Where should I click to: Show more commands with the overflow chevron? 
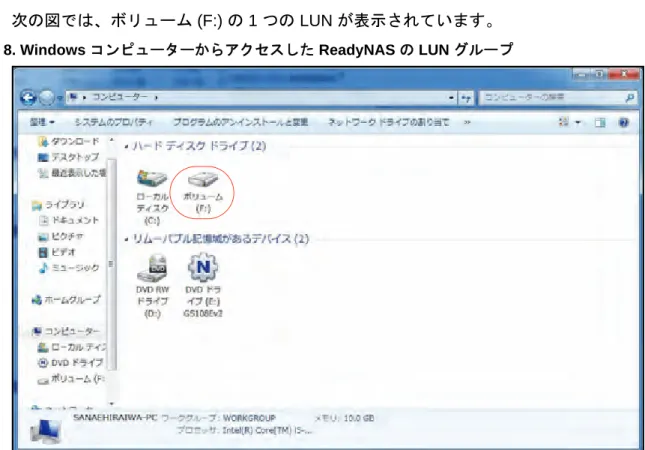(467, 122)
